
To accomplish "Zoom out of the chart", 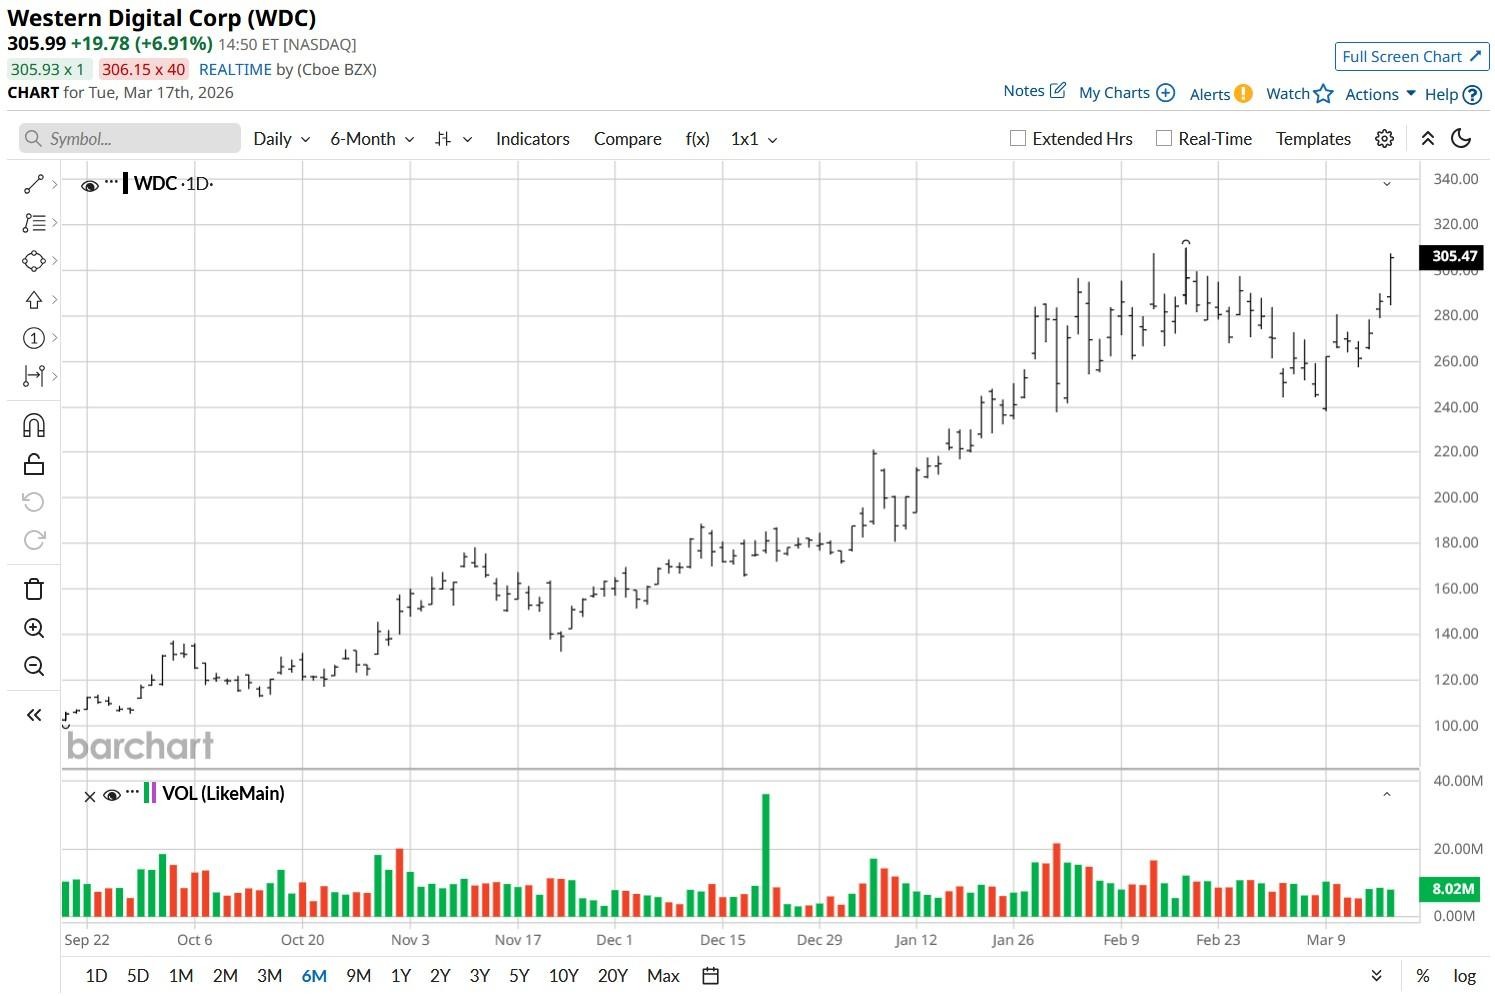I will tap(33, 666).
